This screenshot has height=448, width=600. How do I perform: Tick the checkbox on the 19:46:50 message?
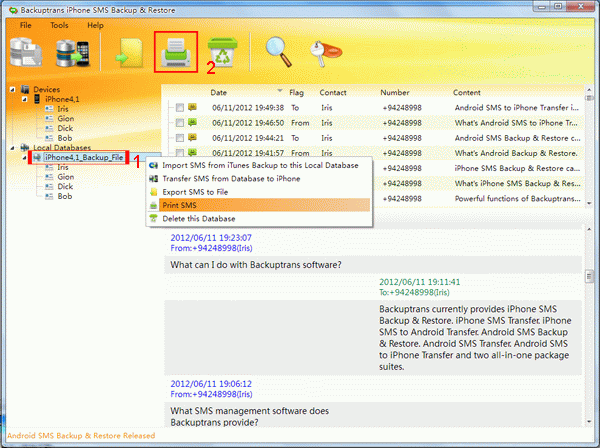[180, 122]
